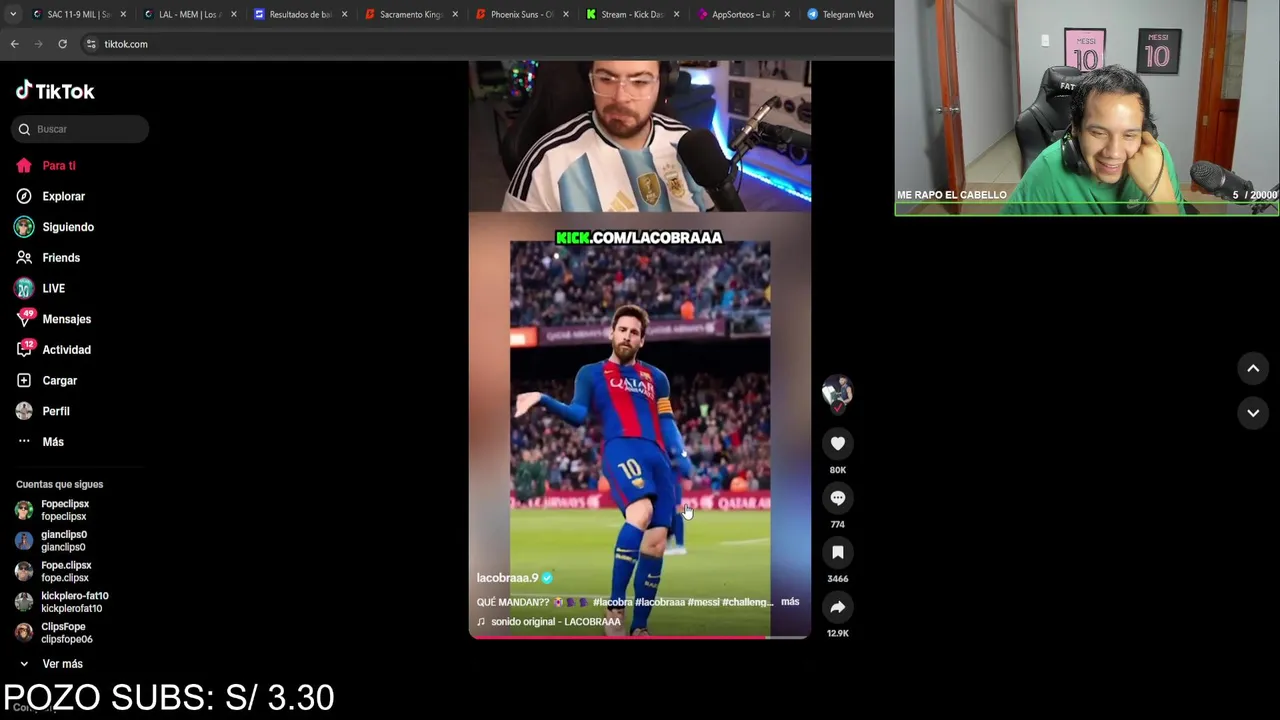Go to previous video with up chevron
Image resolution: width=1280 pixels, height=720 pixels.
[1253, 368]
